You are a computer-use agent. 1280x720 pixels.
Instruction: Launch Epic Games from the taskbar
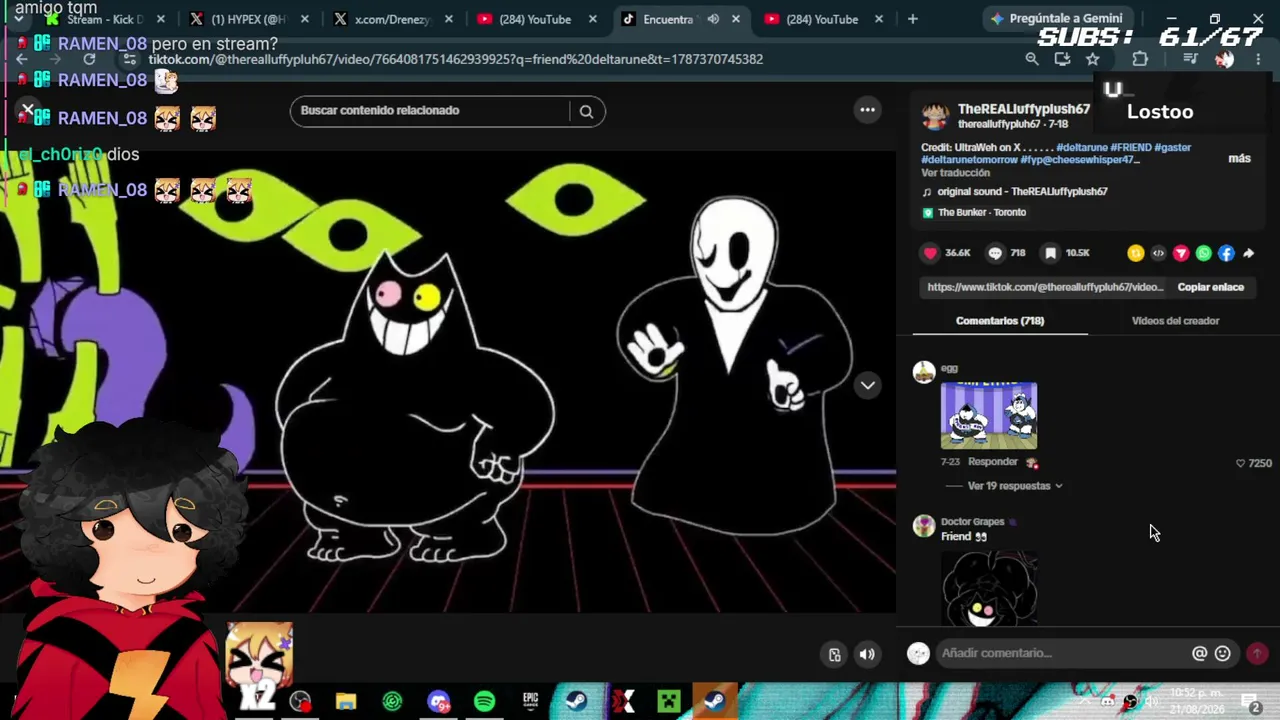tap(531, 702)
